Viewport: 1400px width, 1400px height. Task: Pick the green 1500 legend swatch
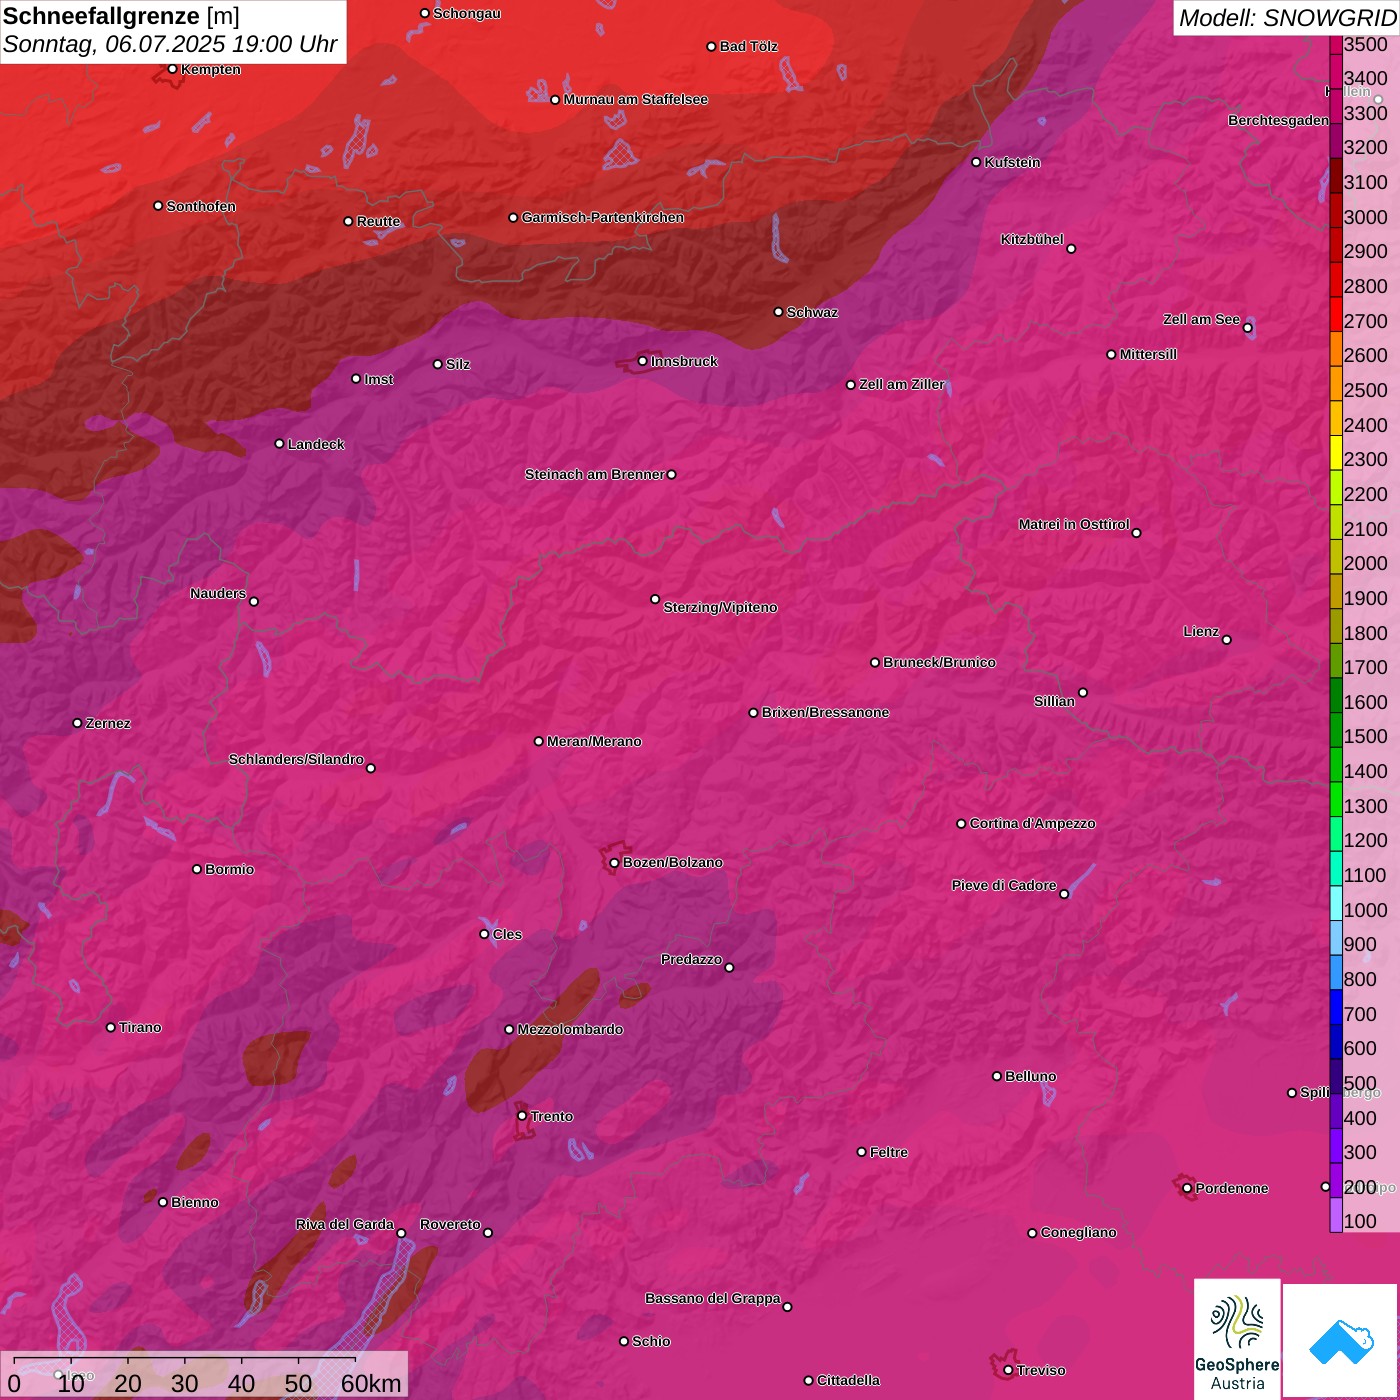click(x=1336, y=729)
